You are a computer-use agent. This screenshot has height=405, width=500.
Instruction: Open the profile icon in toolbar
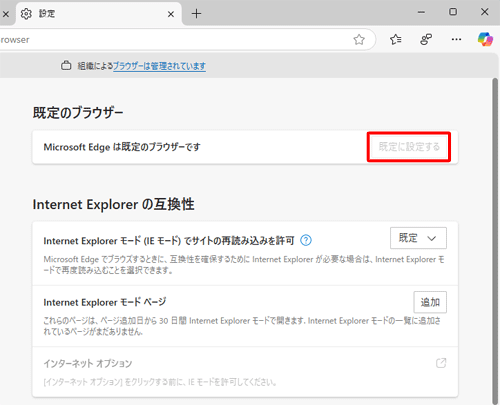coord(426,40)
